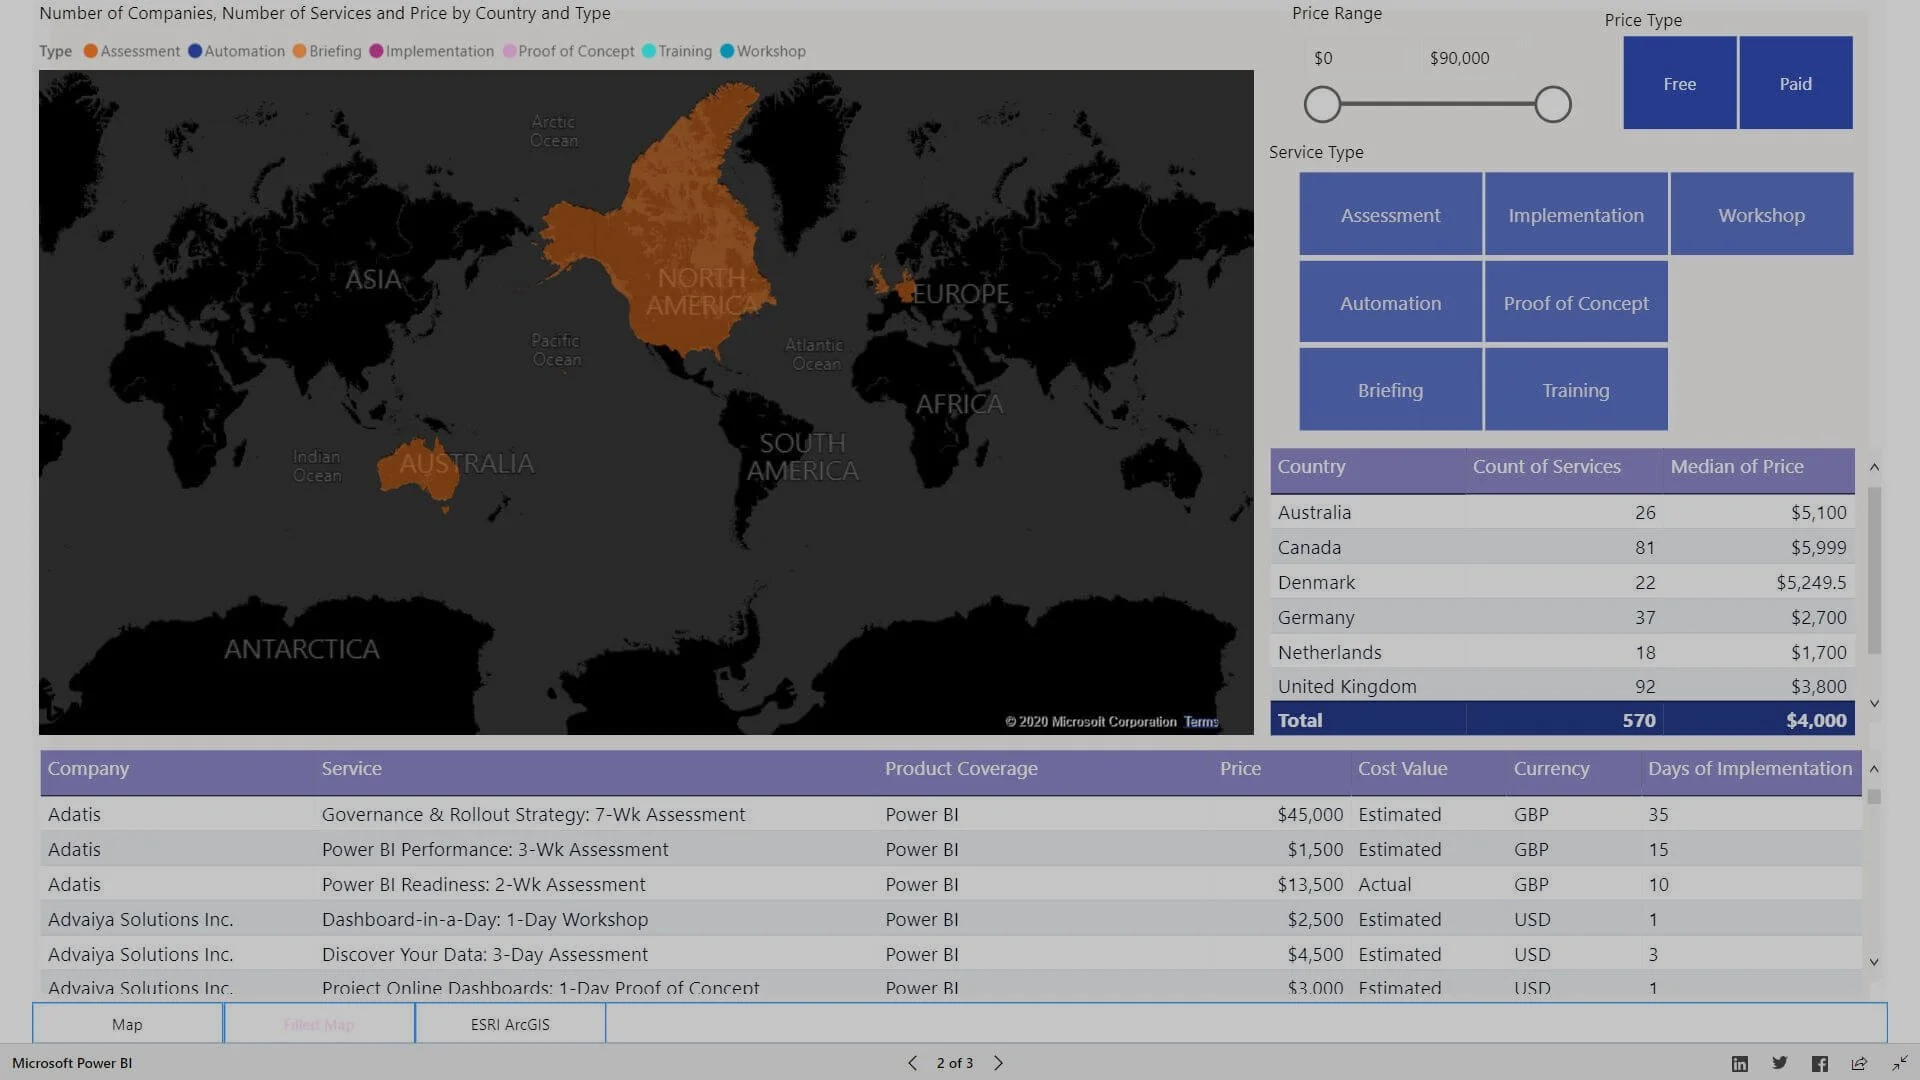Toggle the Paid price type slicer
This screenshot has width=1920, height=1080.
pyautogui.click(x=1795, y=83)
